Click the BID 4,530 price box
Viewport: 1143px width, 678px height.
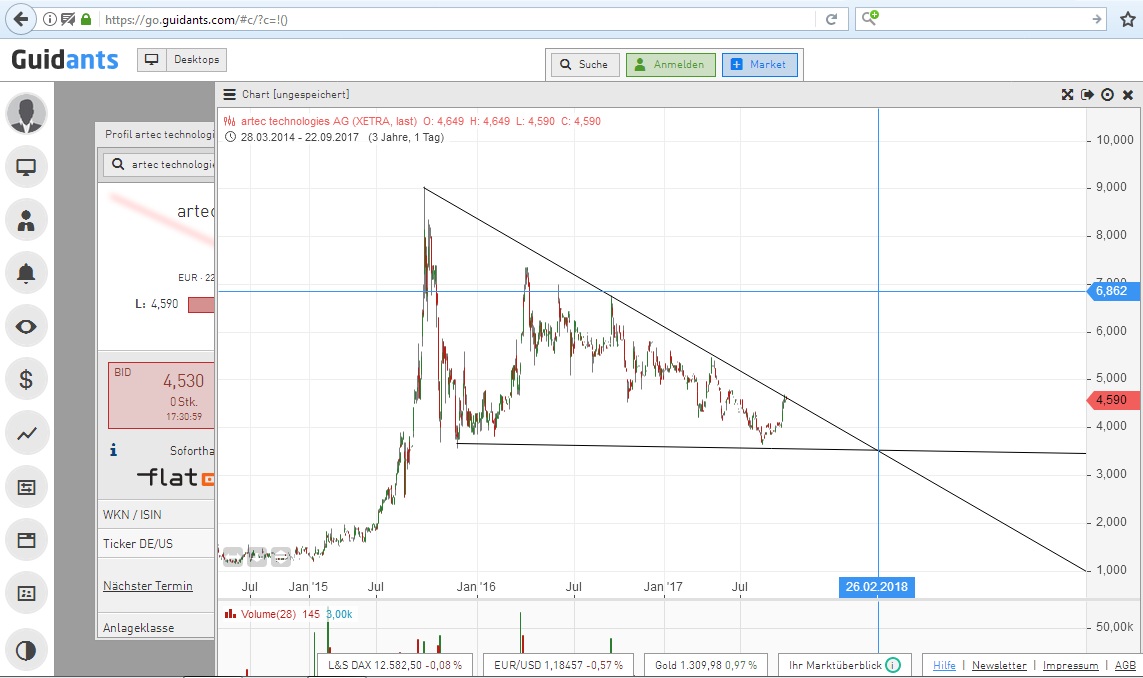[161, 396]
